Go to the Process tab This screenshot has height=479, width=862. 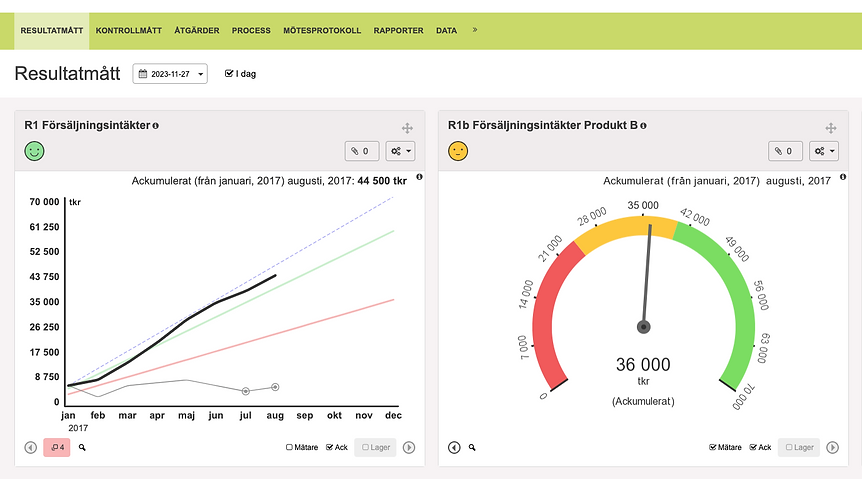(x=251, y=31)
